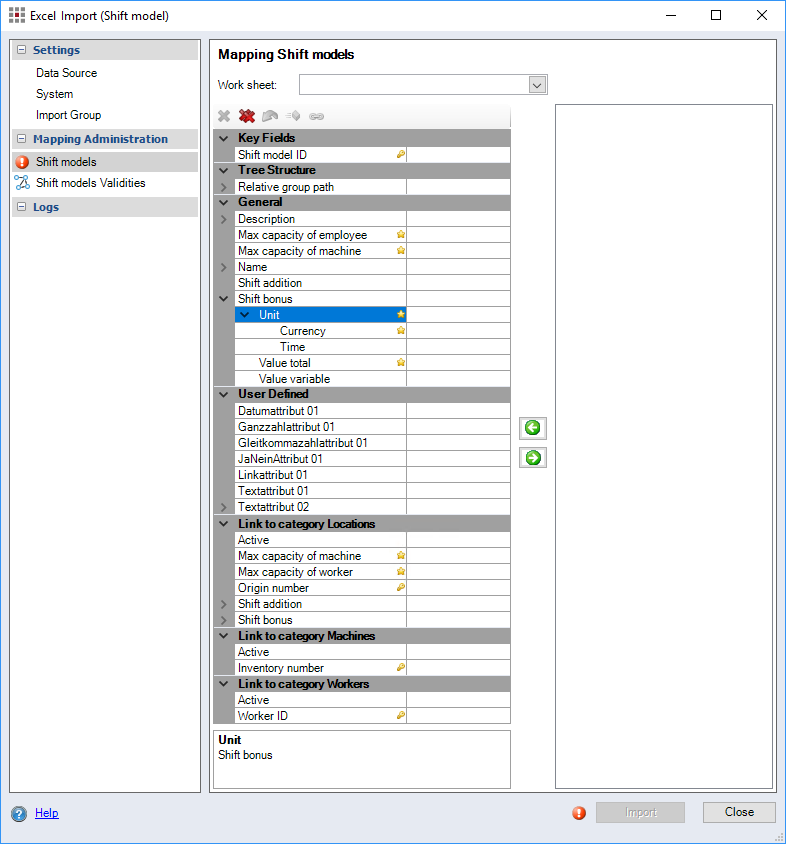Open Data Source settings page
Image resolution: width=786 pixels, height=844 pixels.
(x=66, y=73)
